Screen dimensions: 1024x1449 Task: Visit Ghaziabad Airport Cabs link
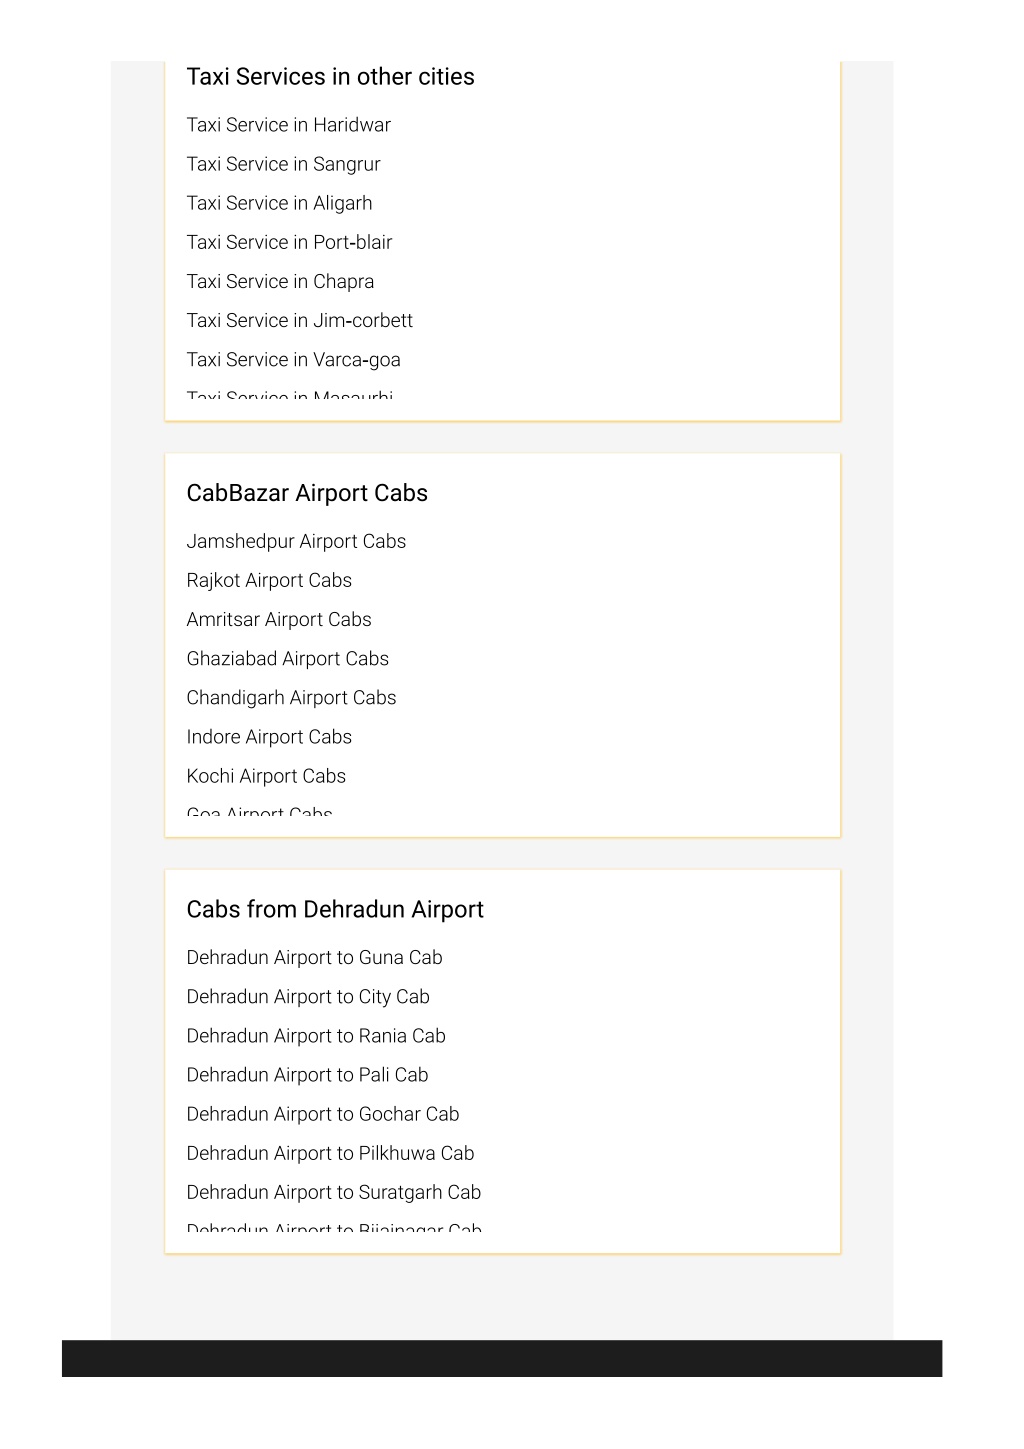pos(287,658)
